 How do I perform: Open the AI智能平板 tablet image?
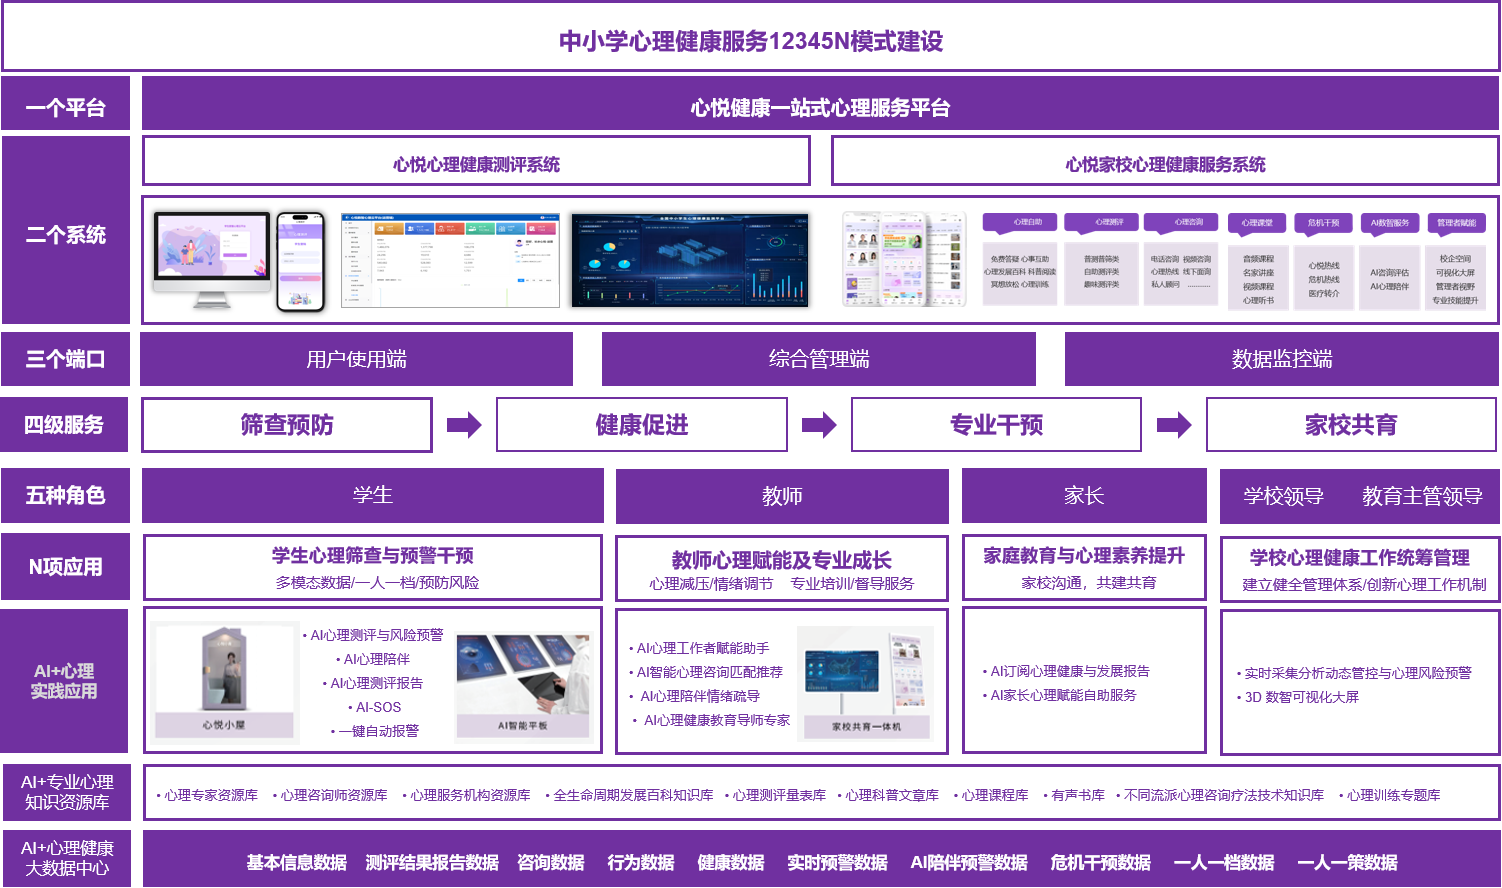click(522, 684)
